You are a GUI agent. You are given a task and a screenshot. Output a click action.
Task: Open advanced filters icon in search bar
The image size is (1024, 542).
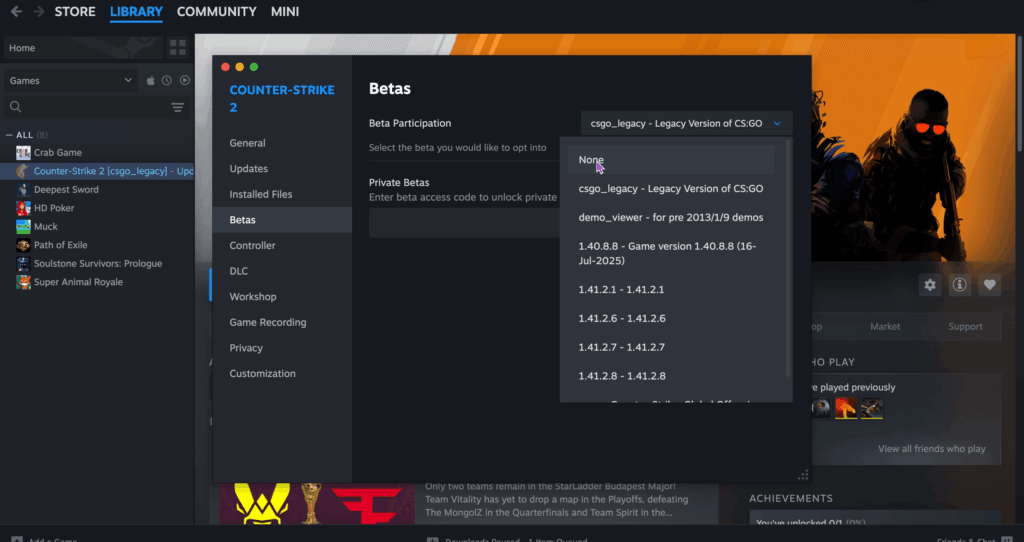pos(178,107)
